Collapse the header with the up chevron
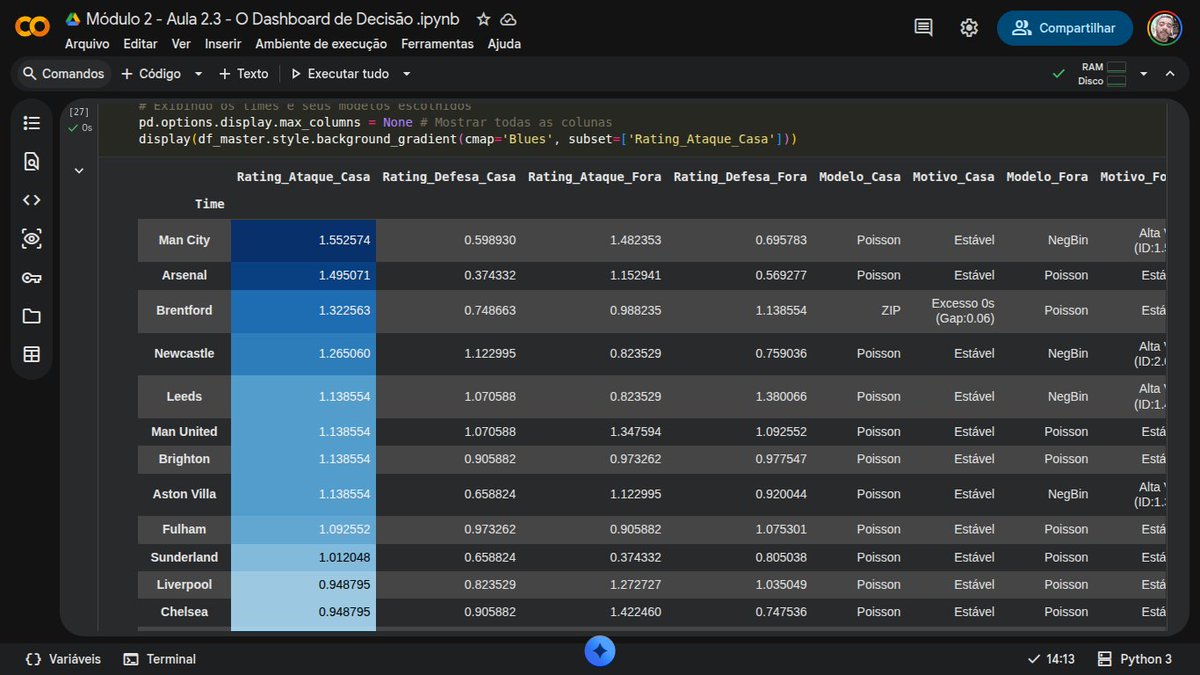Viewport: 1200px width, 675px height. [x=1171, y=74]
